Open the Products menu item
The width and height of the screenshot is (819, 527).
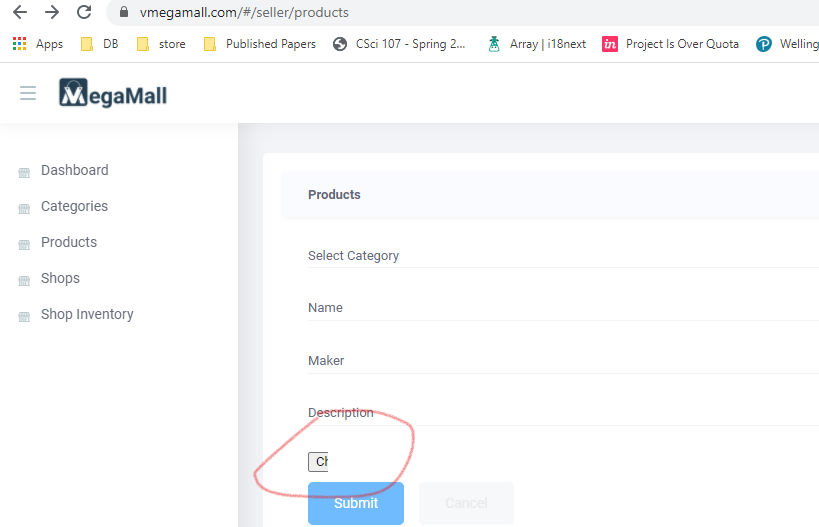(x=69, y=242)
